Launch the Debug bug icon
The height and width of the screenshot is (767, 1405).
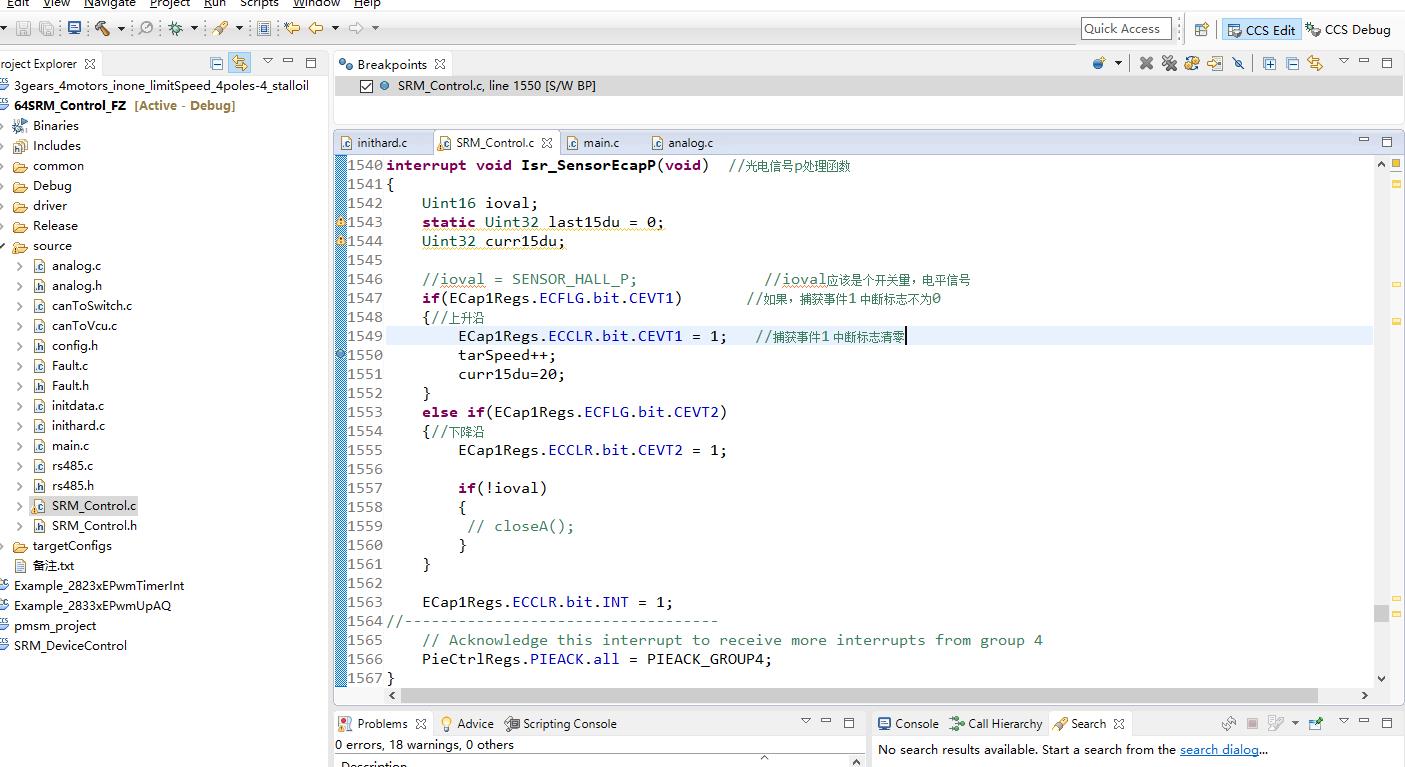(175, 28)
